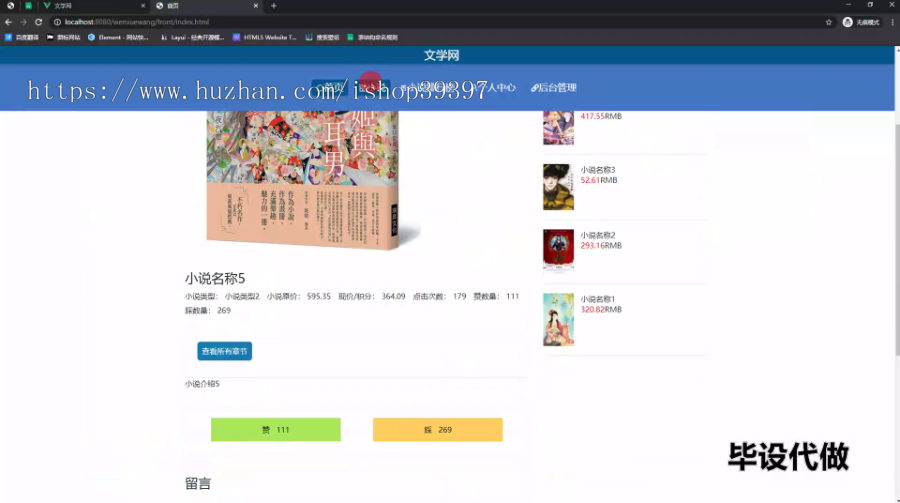Click the 小说名称3 title link
Image resolution: width=900 pixels, height=503 pixels.
(x=598, y=170)
